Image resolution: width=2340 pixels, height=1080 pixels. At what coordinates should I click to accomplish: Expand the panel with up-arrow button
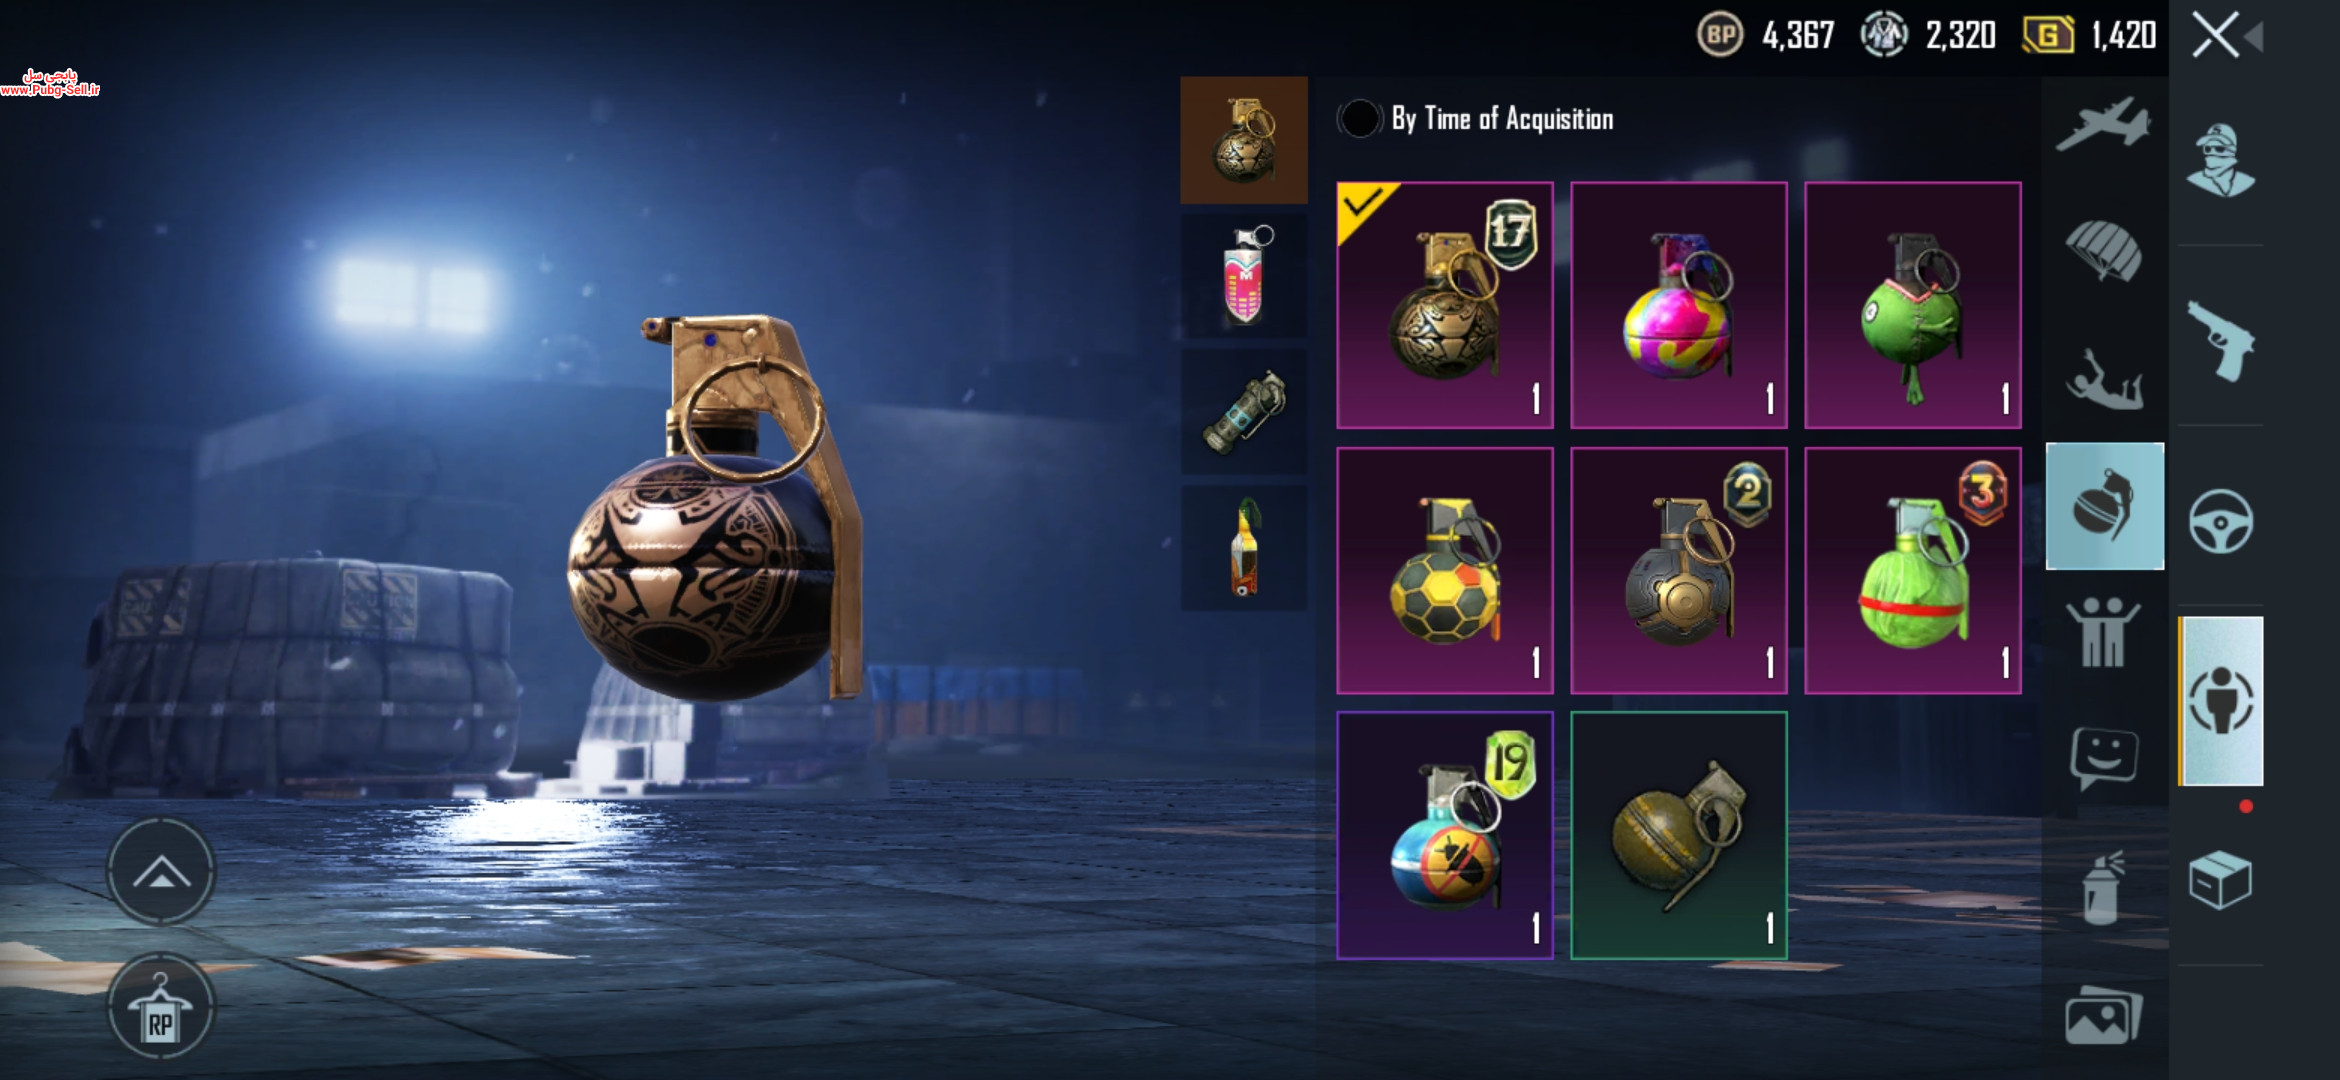click(x=161, y=873)
